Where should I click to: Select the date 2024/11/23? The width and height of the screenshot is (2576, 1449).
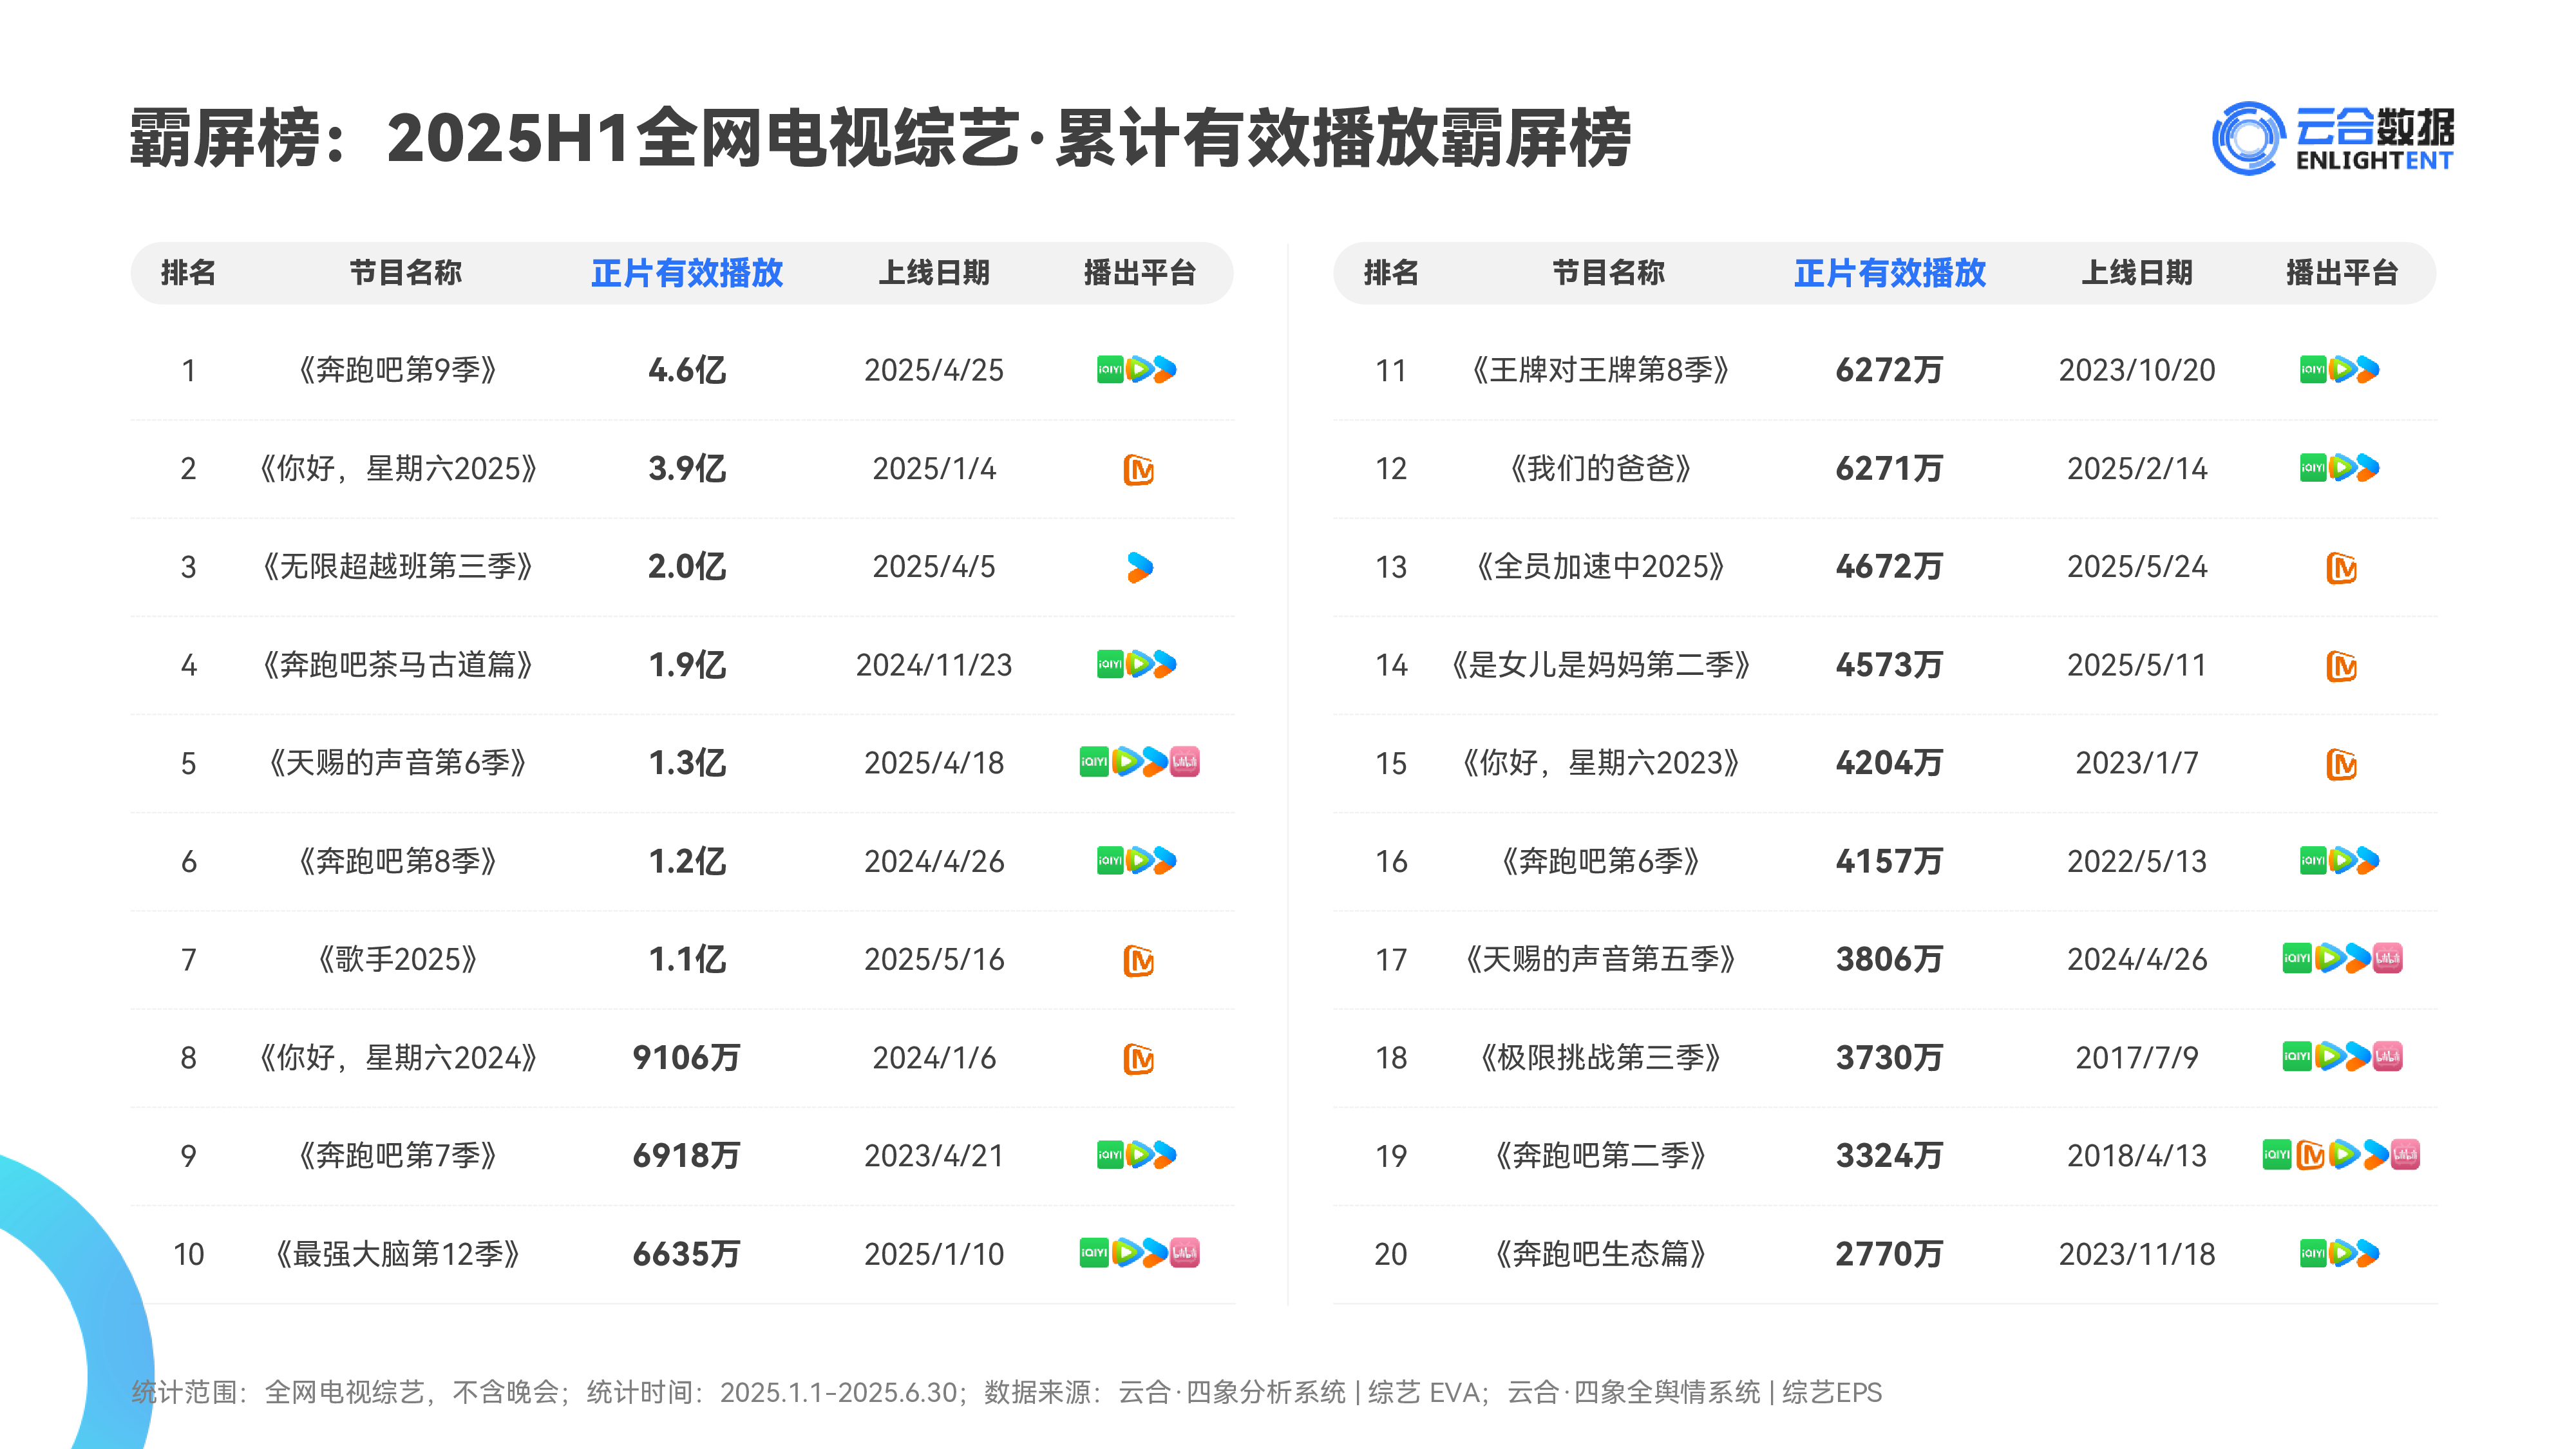pyautogui.click(x=934, y=665)
